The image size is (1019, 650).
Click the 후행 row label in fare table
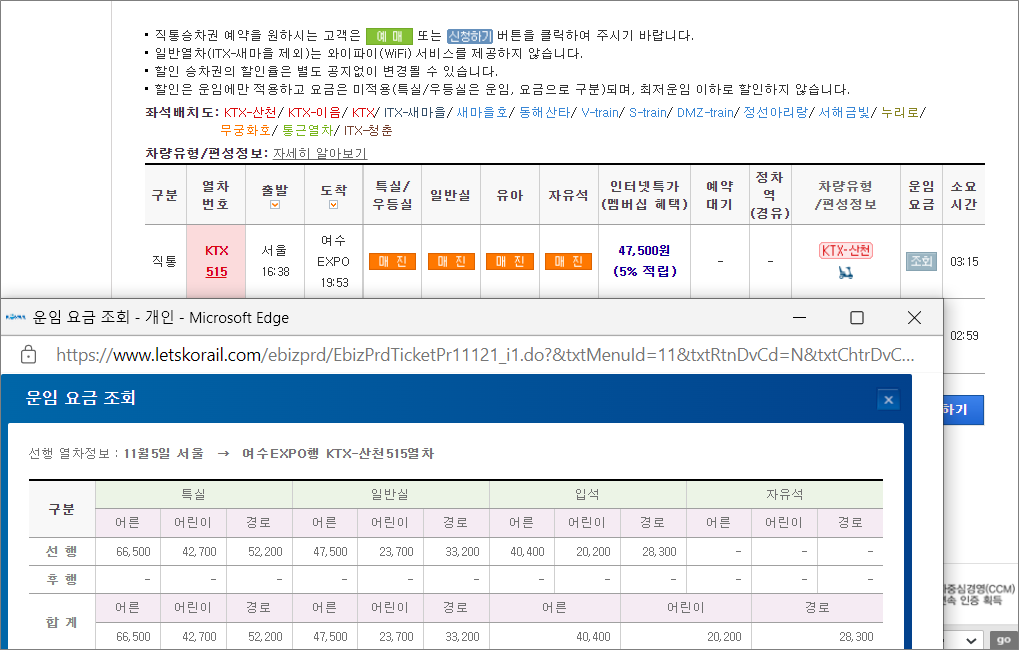[62, 578]
